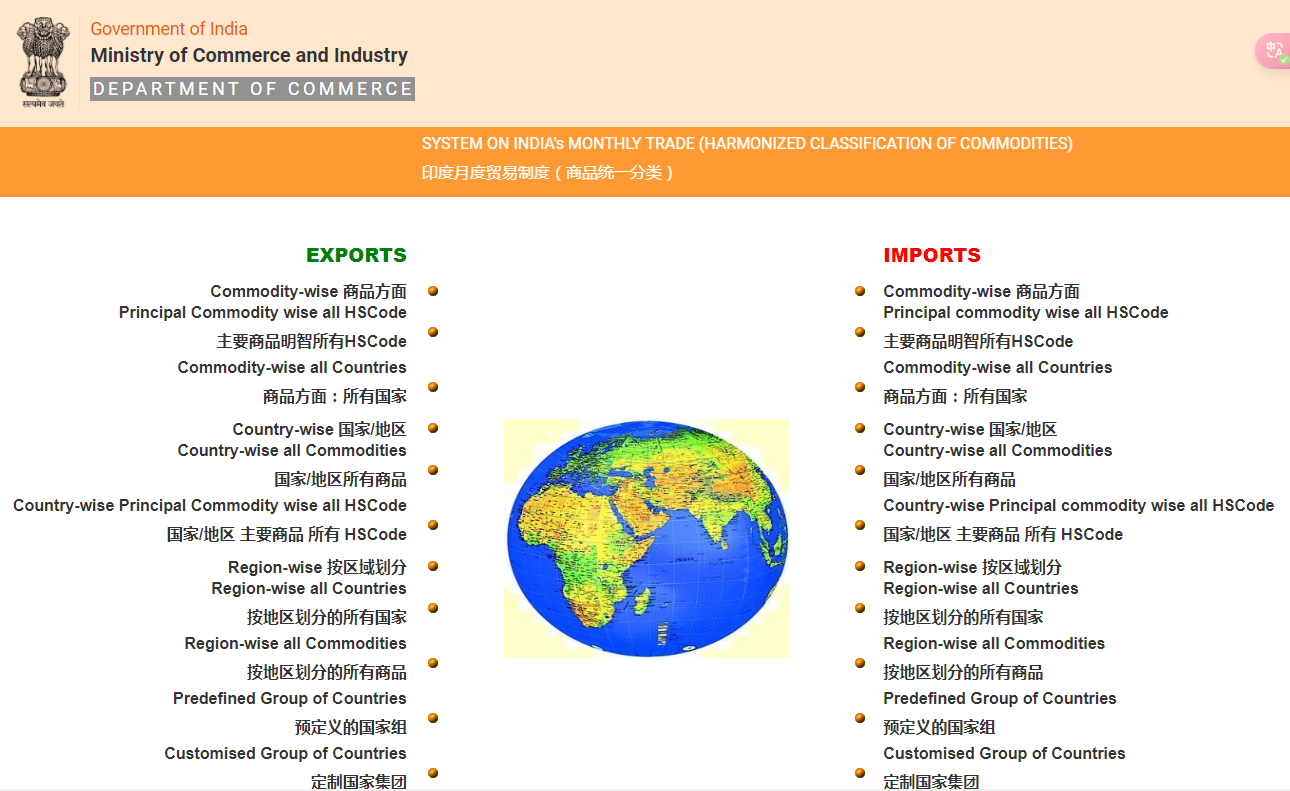Select bullet beside Exports Region-wise all Countries
1290x791 pixels.
click(x=433, y=608)
